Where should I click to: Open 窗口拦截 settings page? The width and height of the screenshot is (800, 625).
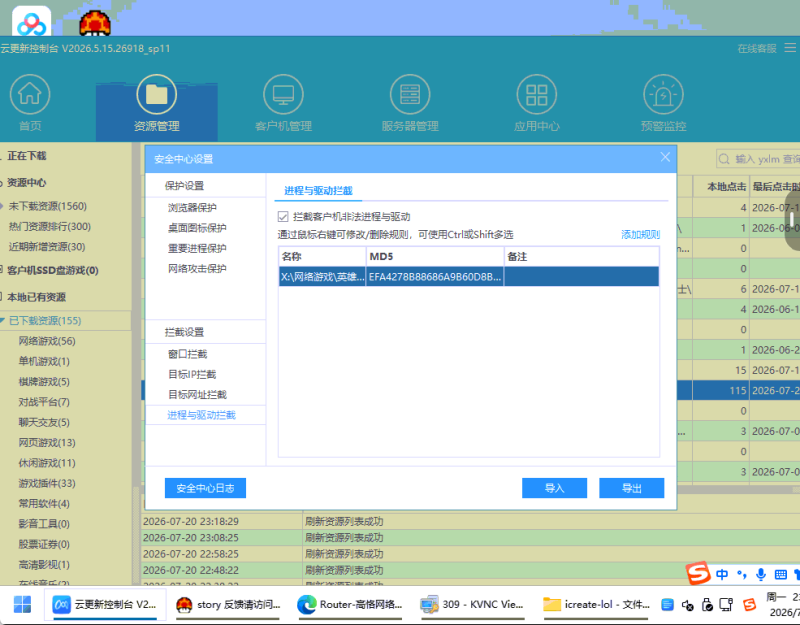[187, 354]
